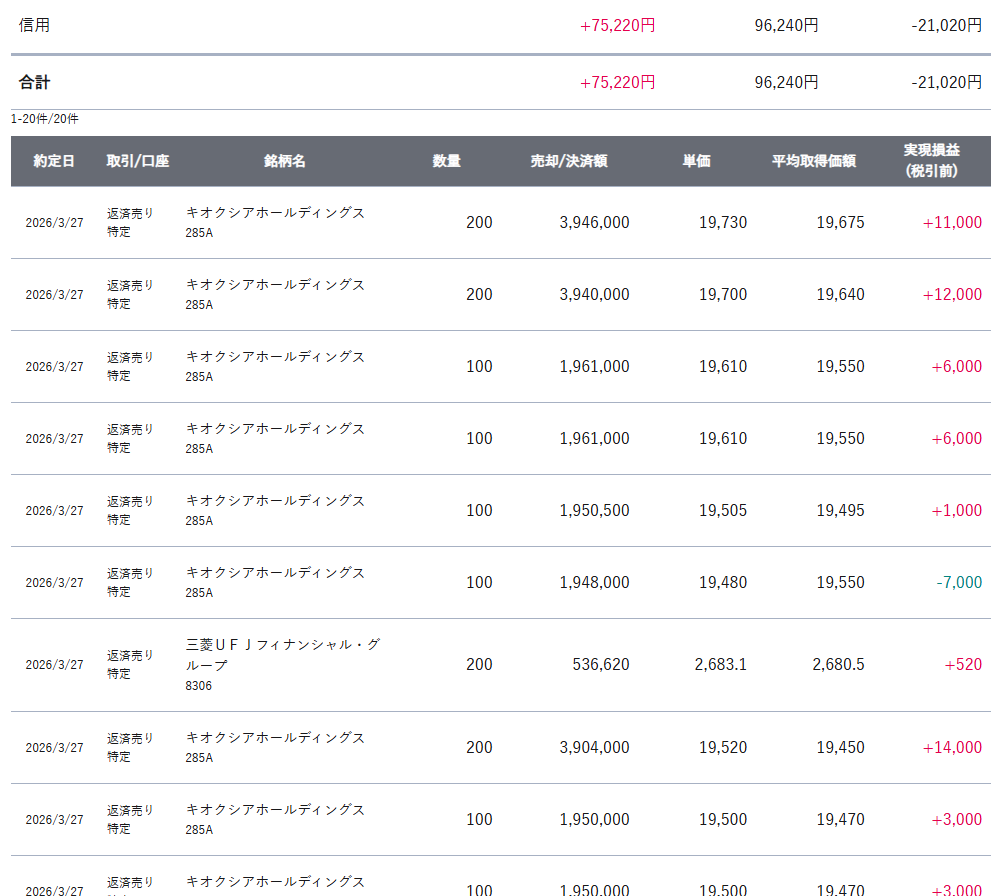999x896 pixels.
Task: Click the 取引/口座 column header
Action: tap(138, 161)
